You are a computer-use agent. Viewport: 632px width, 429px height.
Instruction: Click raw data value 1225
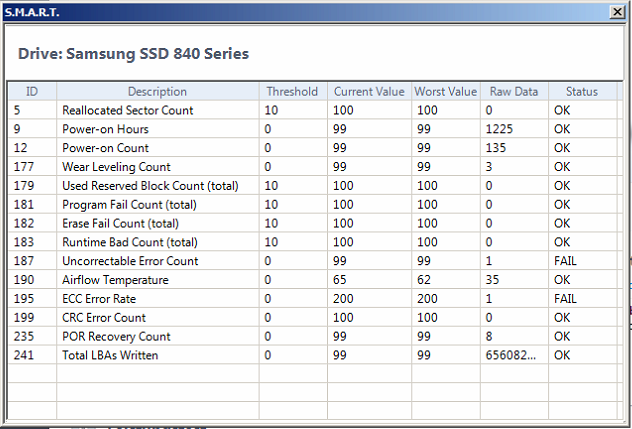[499, 129]
